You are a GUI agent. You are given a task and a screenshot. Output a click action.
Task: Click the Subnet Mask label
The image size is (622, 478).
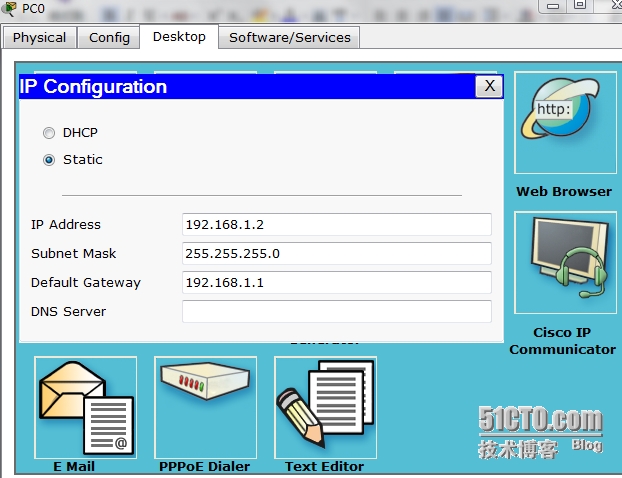click(x=74, y=253)
